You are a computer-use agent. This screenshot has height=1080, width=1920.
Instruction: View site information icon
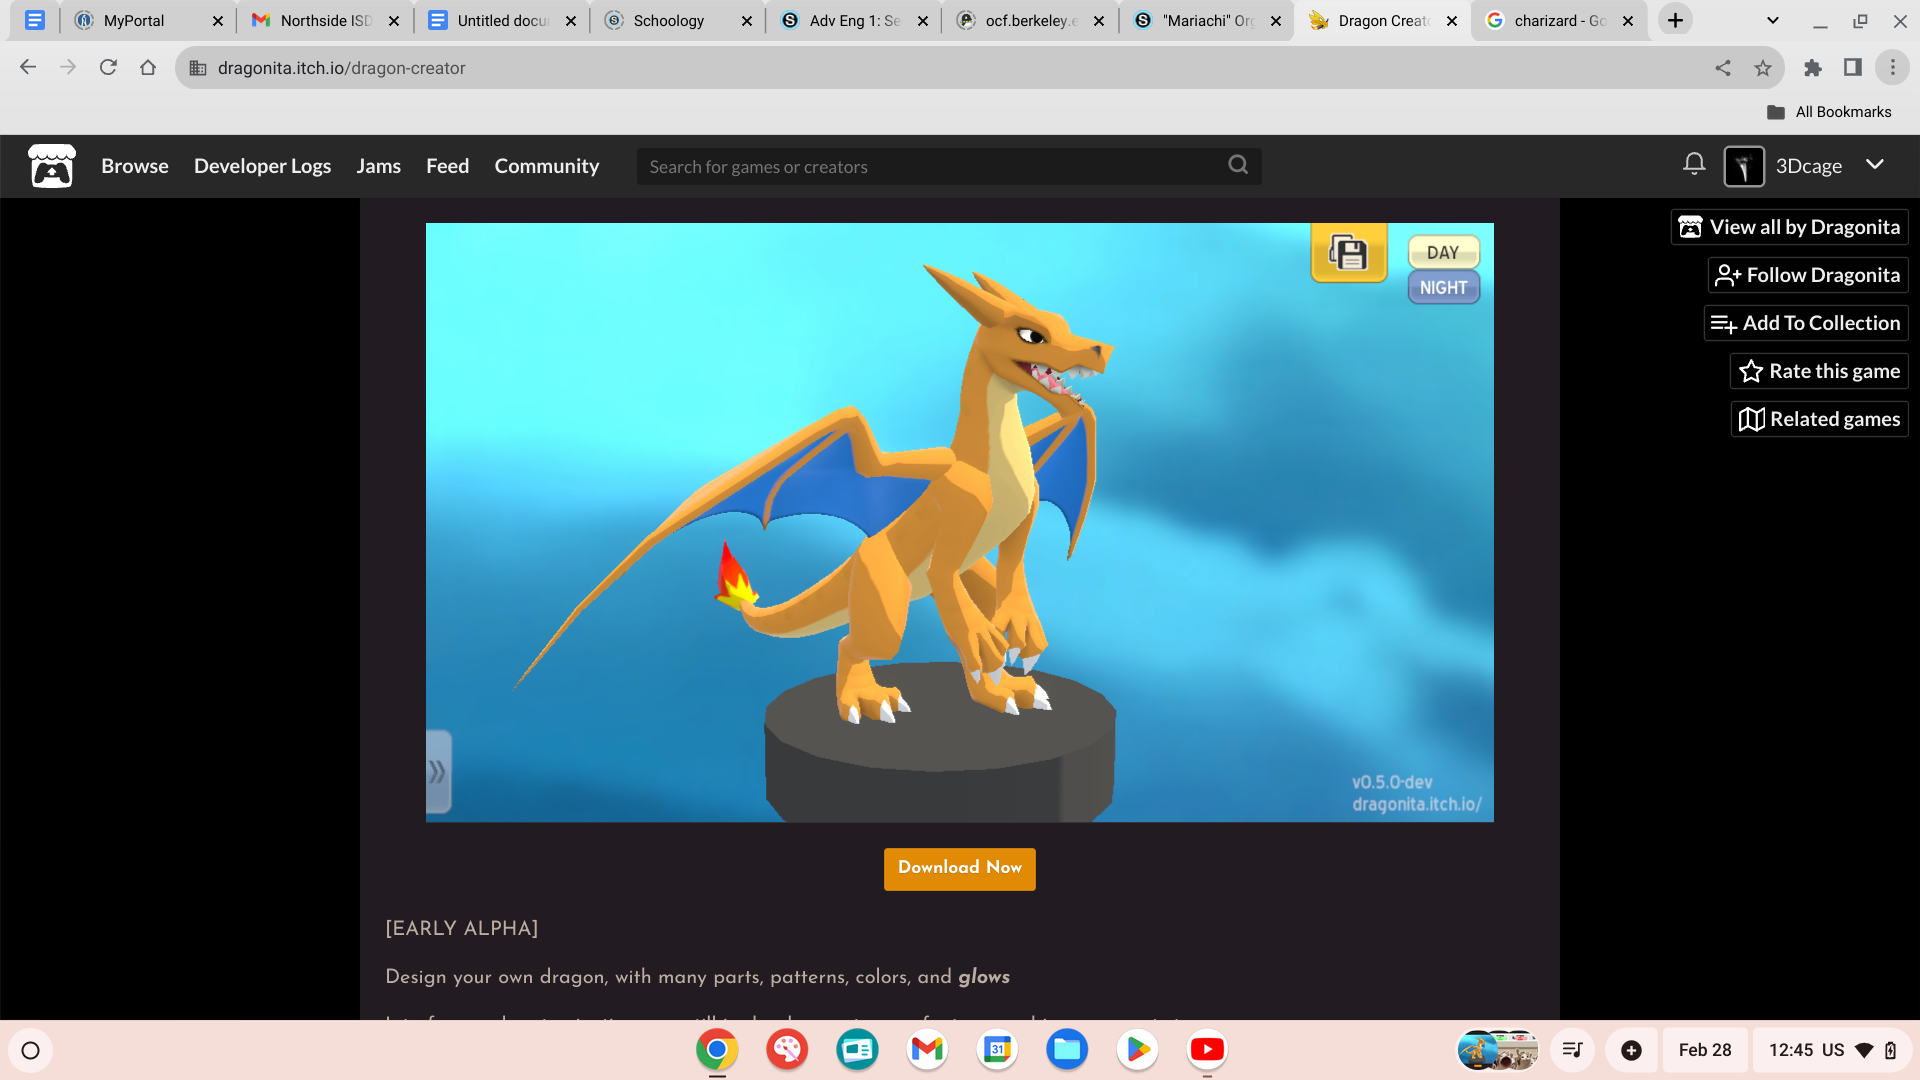pyautogui.click(x=198, y=68)
